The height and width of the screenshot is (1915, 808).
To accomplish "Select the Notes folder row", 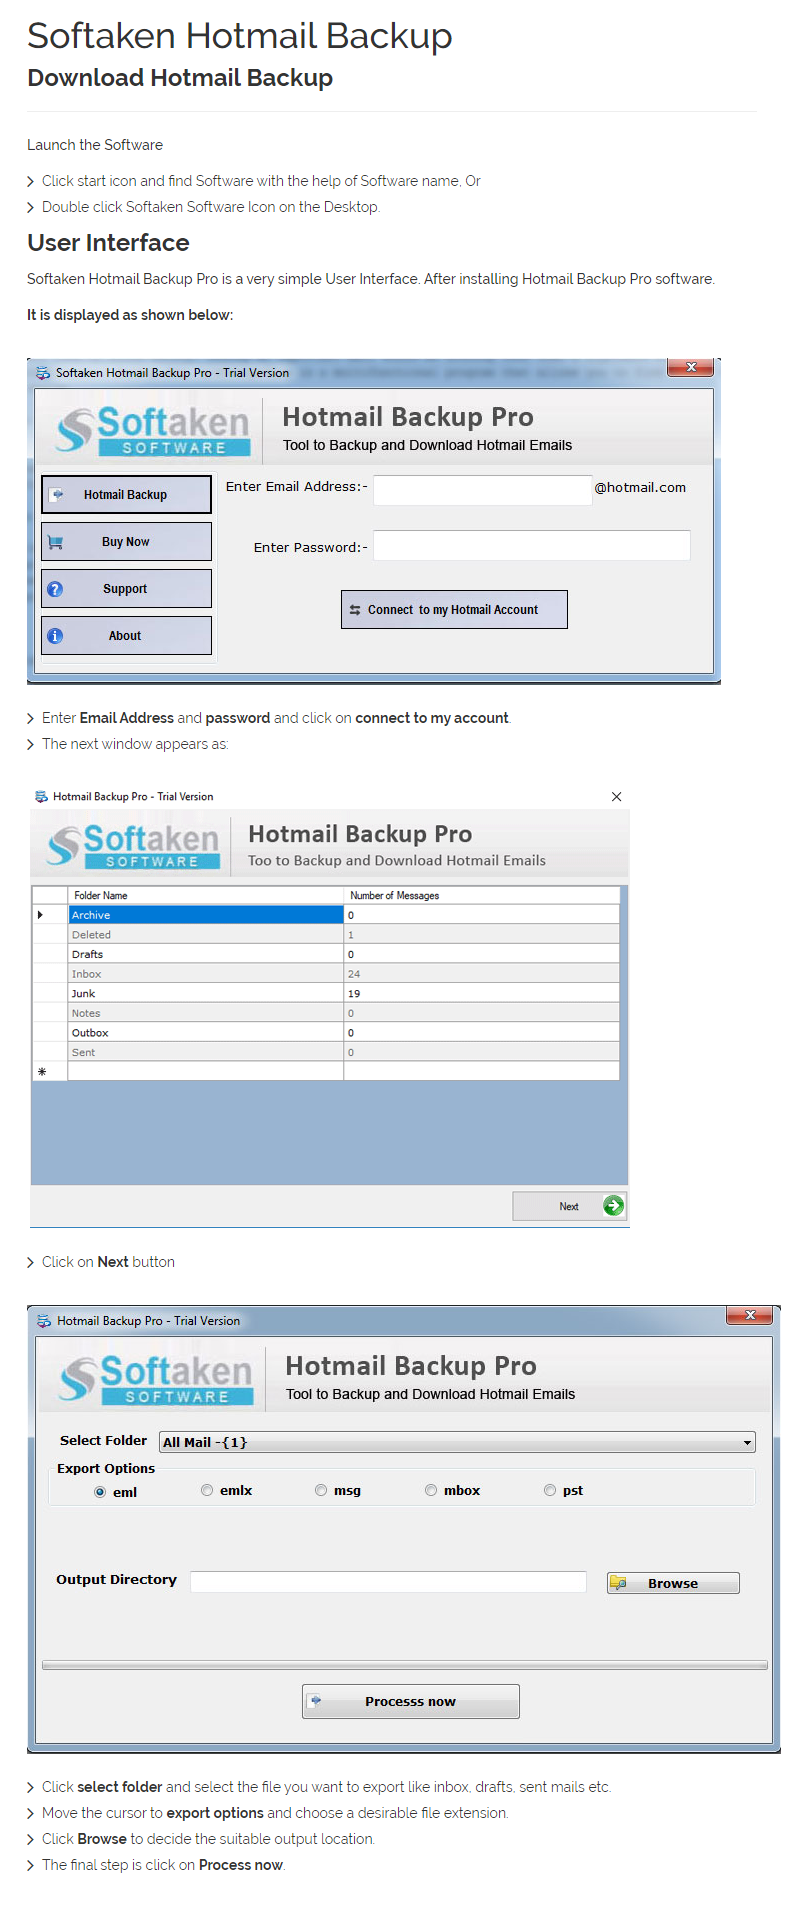I will (x=326, y=1013).
